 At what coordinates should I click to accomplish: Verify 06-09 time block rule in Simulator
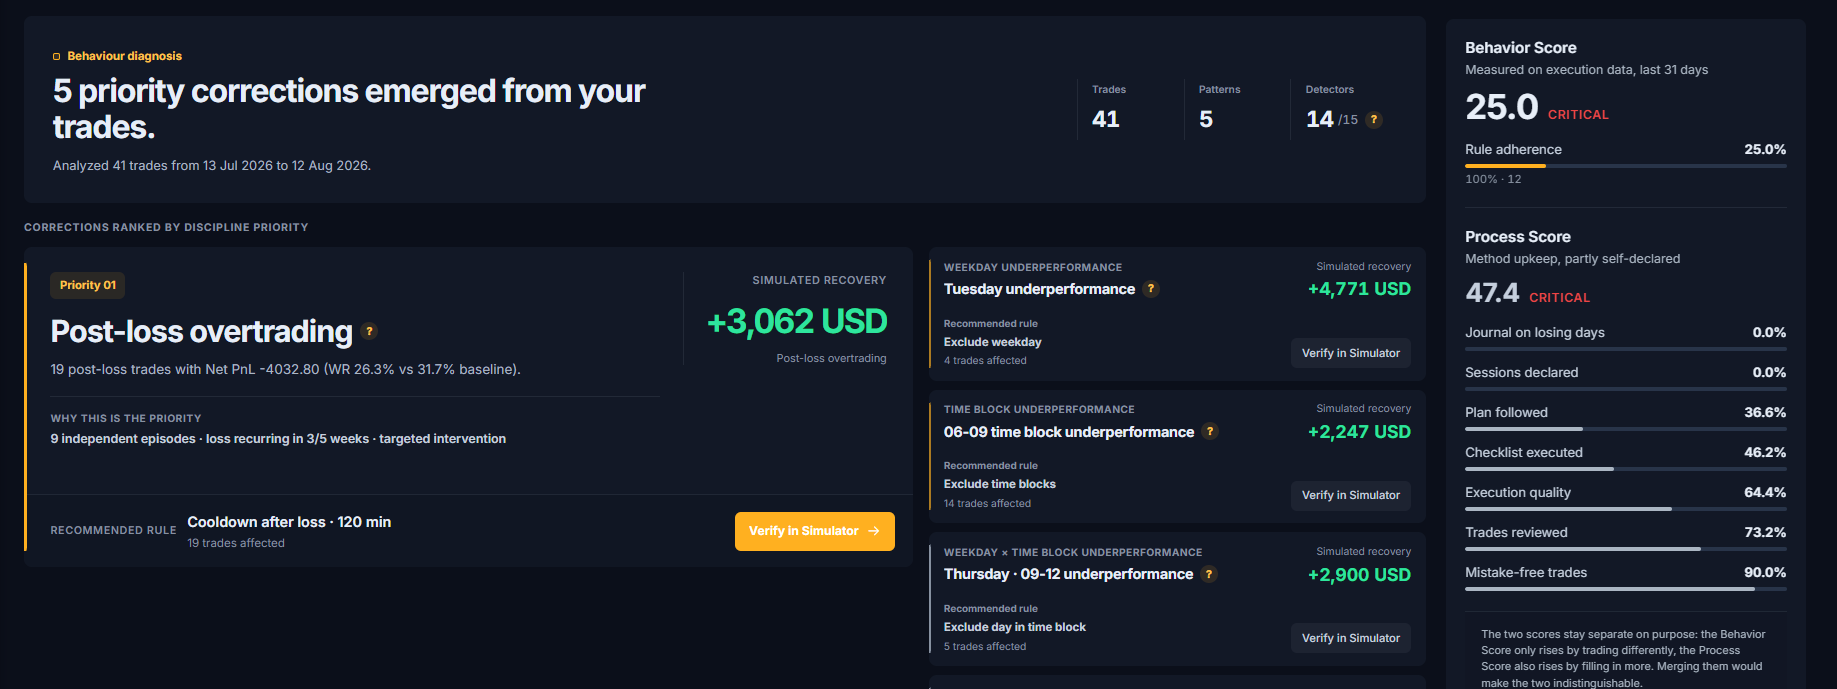(1350, 495)
